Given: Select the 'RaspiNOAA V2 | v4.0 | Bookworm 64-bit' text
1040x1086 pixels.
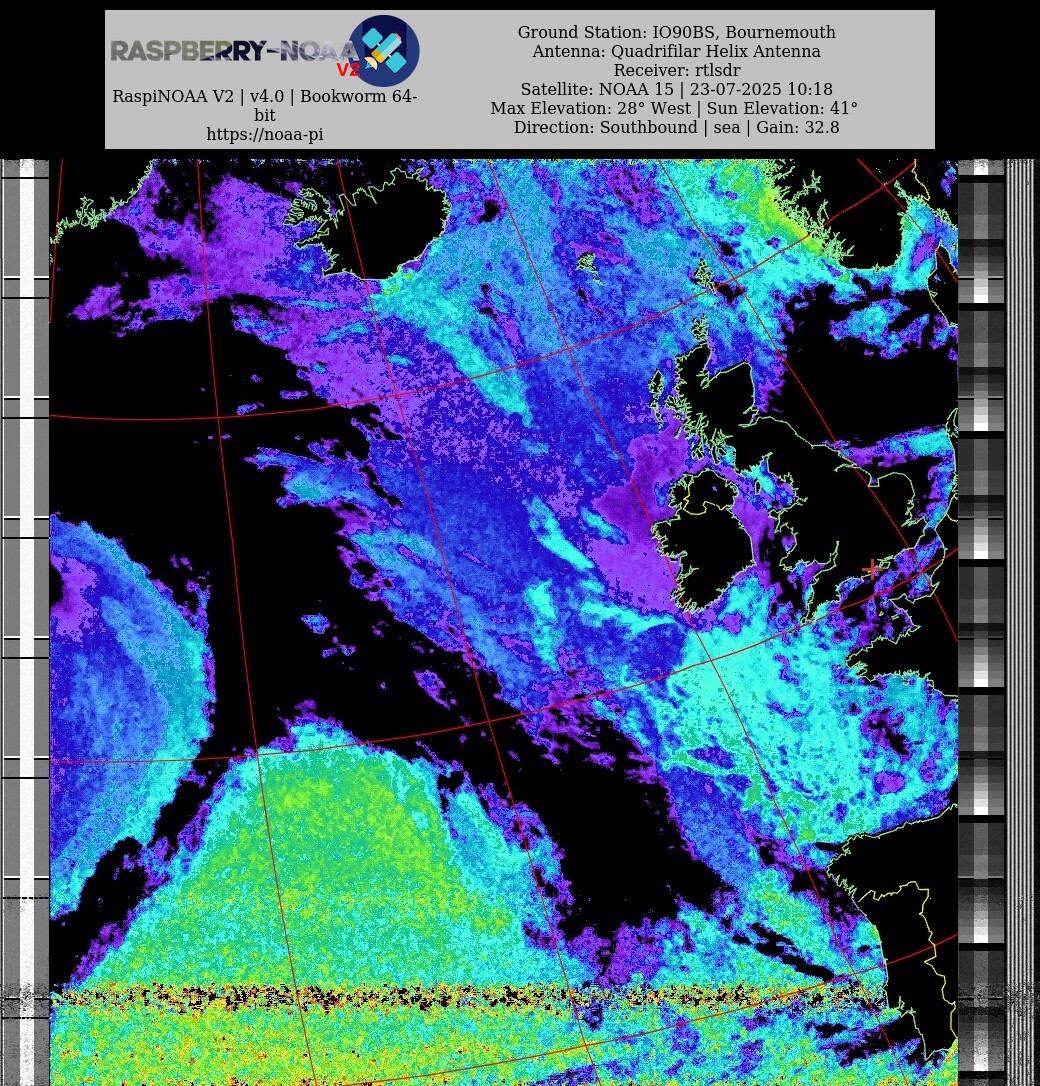Looking at the screenshot, I should tap(265, 105).
